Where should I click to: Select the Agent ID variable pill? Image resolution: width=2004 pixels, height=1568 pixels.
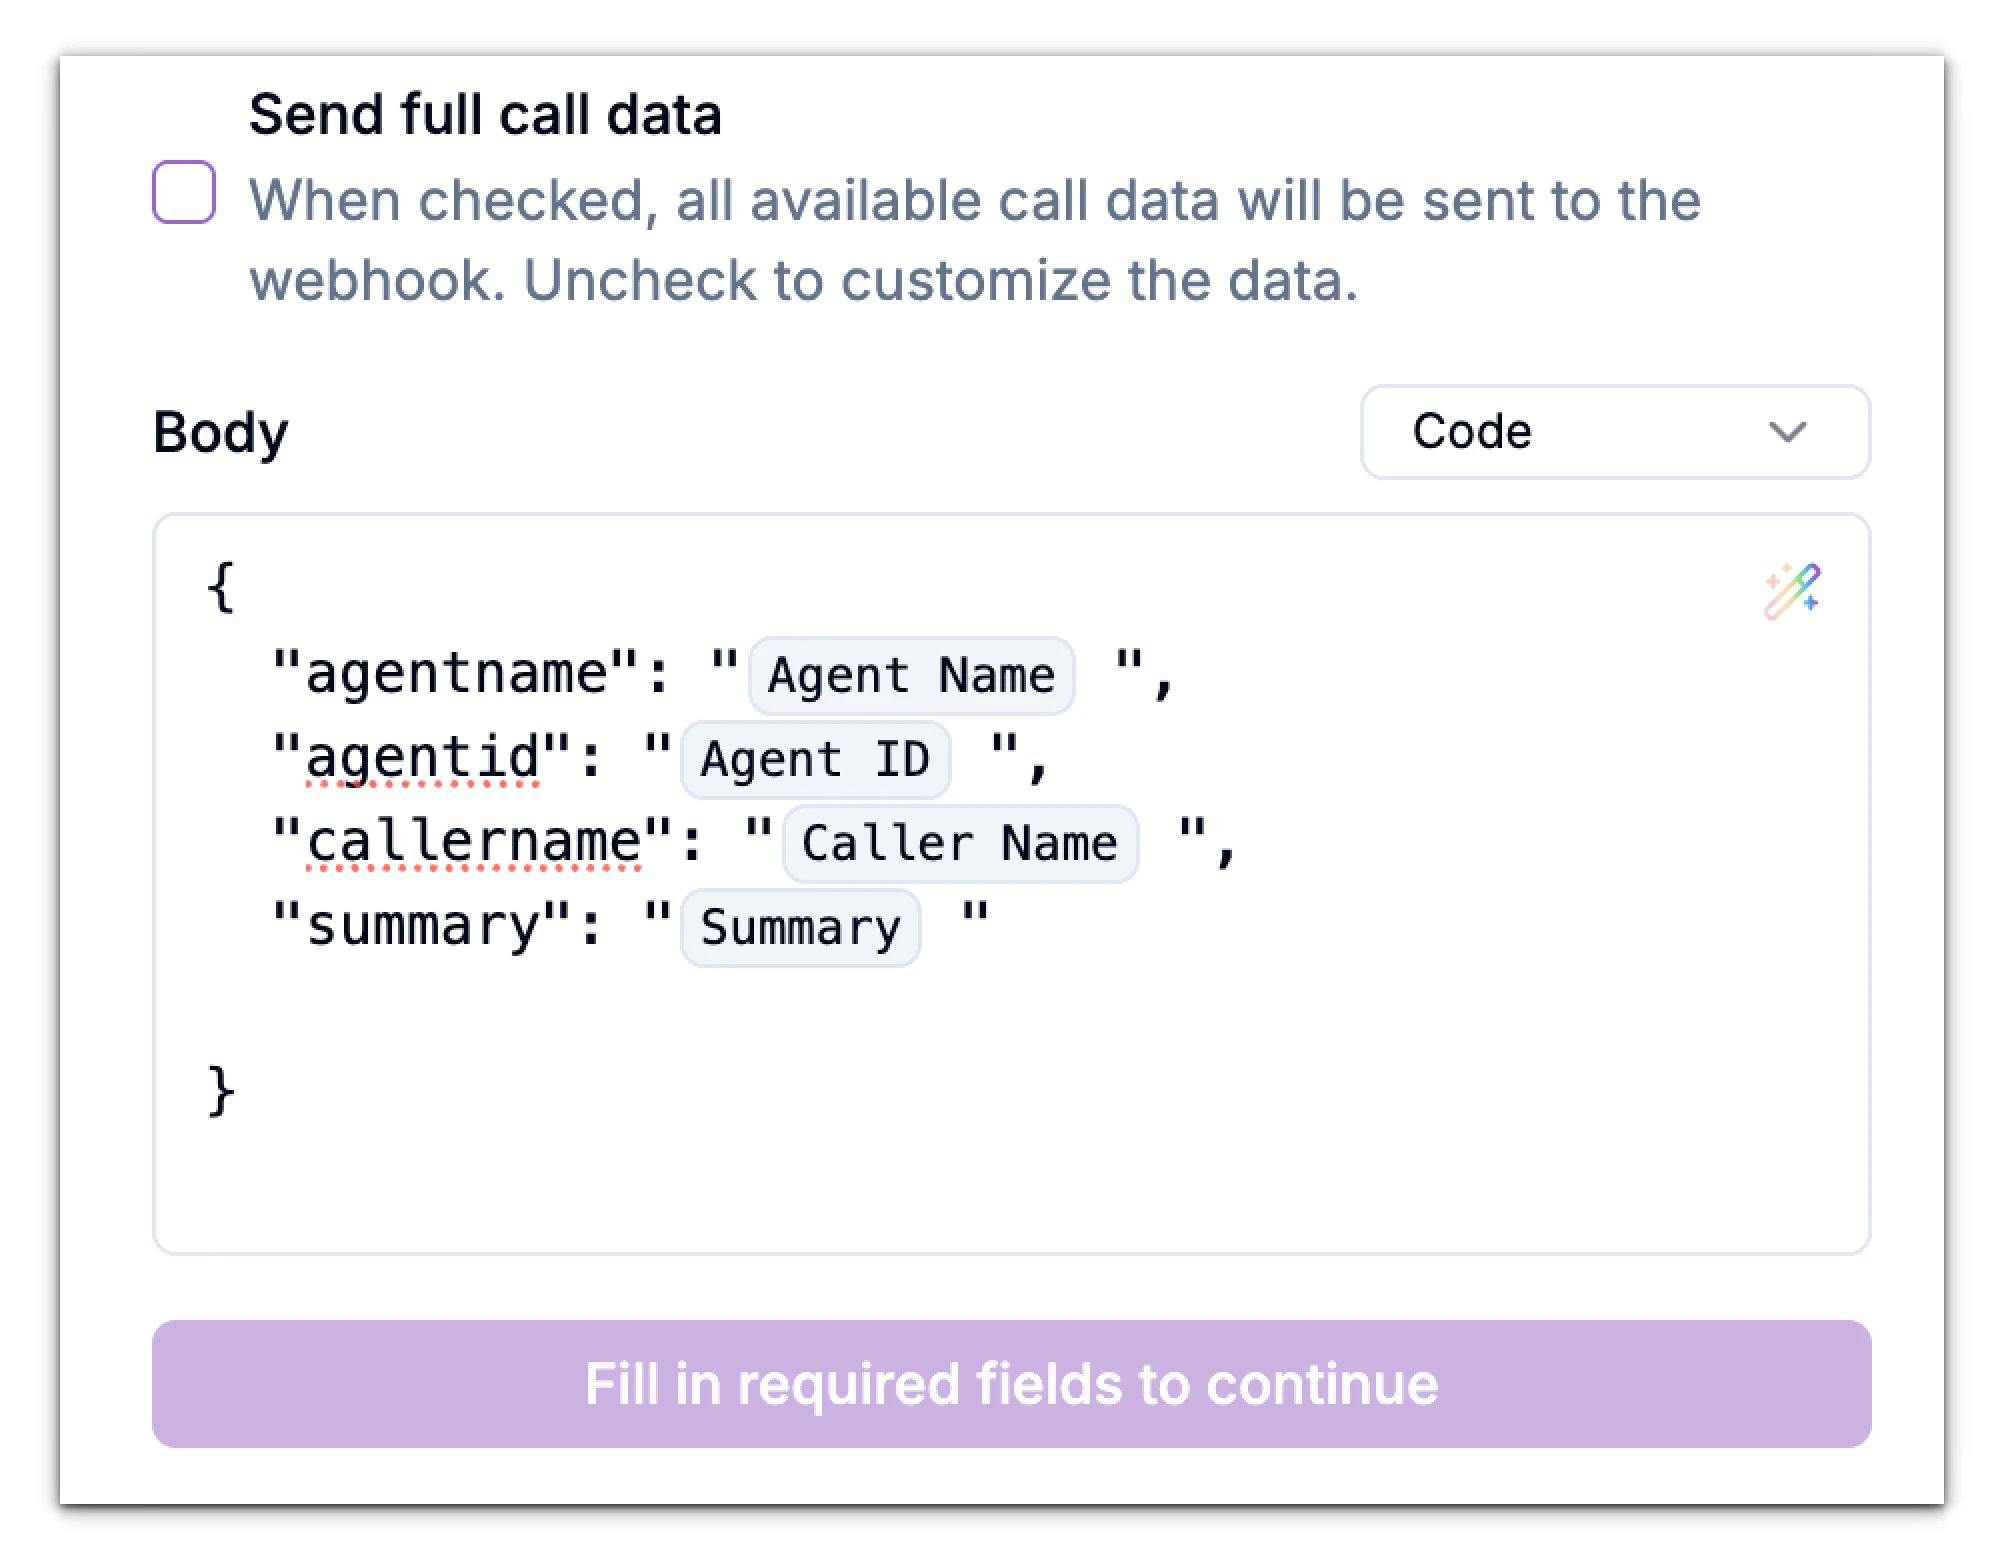(814, 758)
